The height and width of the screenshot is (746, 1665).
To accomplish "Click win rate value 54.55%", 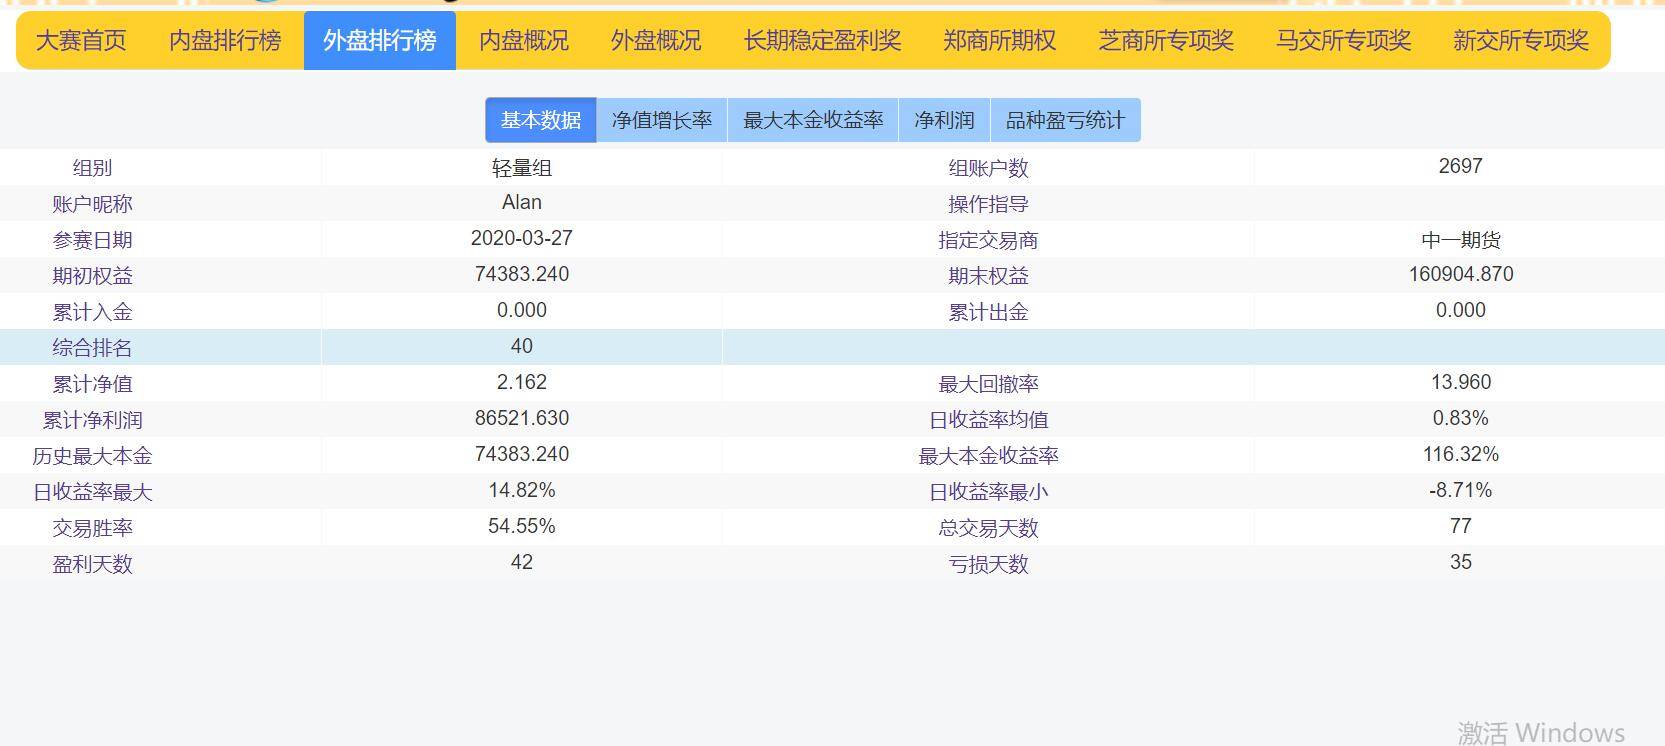I will tap(522, 526).
